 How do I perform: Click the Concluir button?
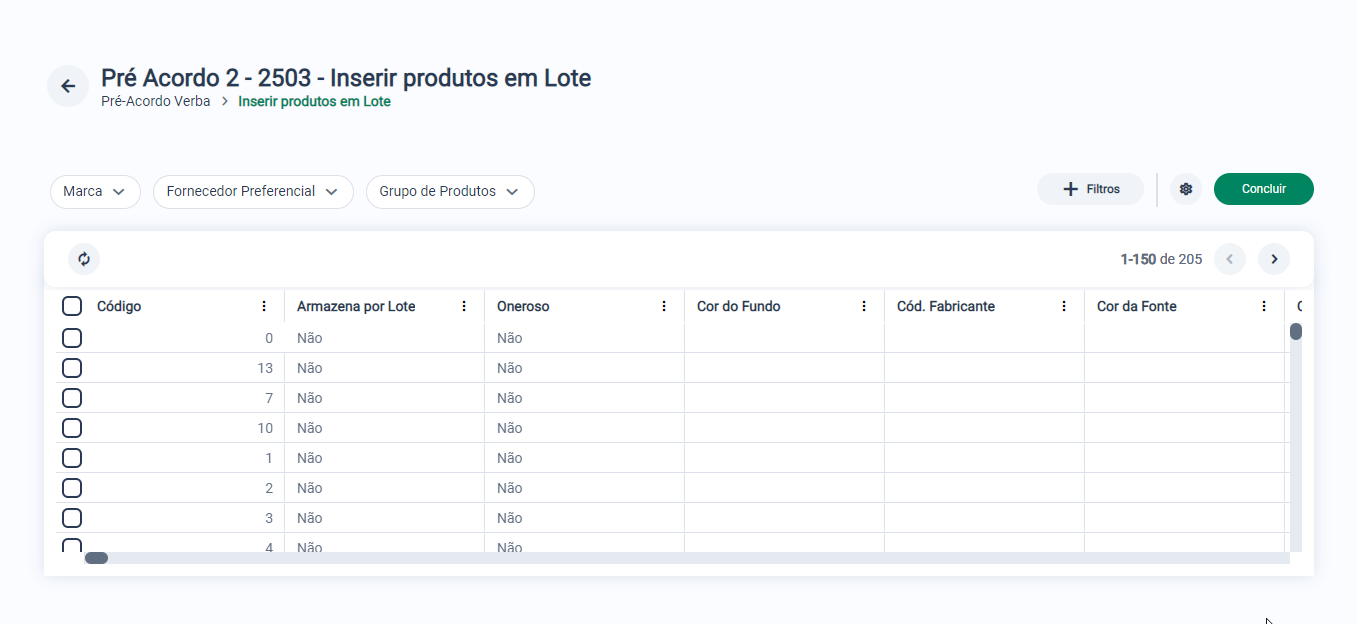[x=1264, y=189]
